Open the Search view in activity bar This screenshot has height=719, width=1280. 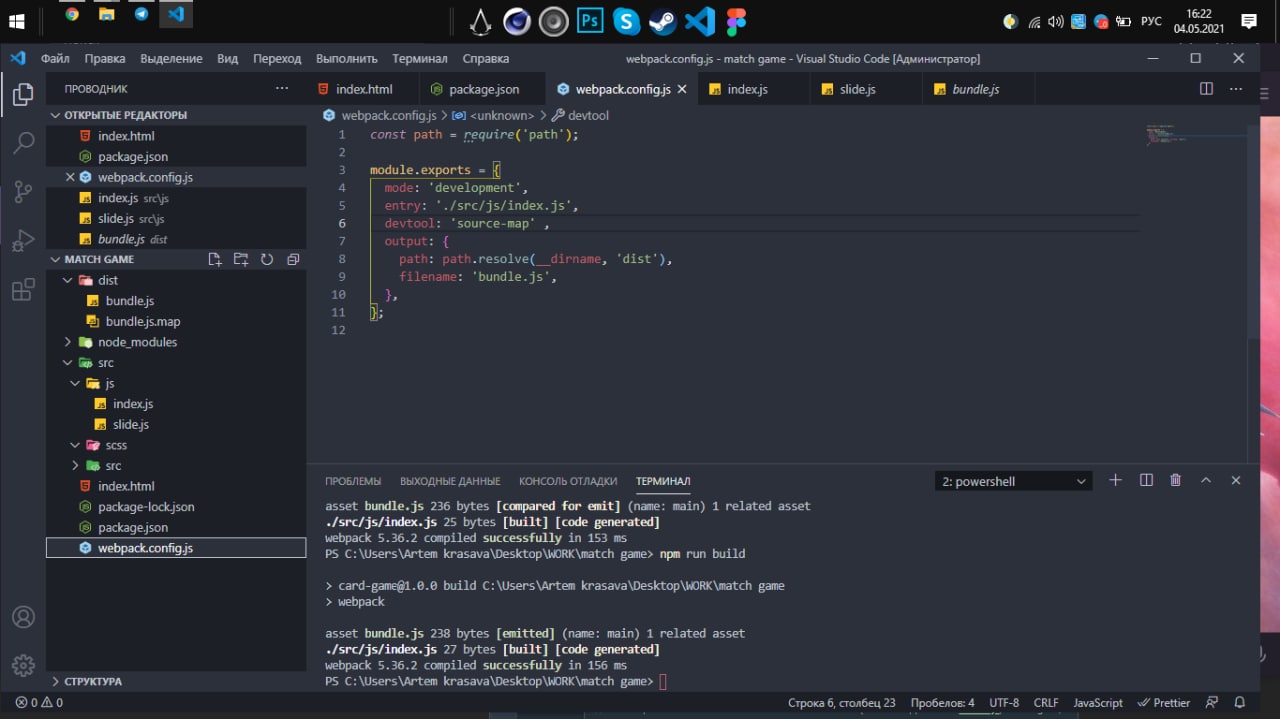click(x=23, y=143)
